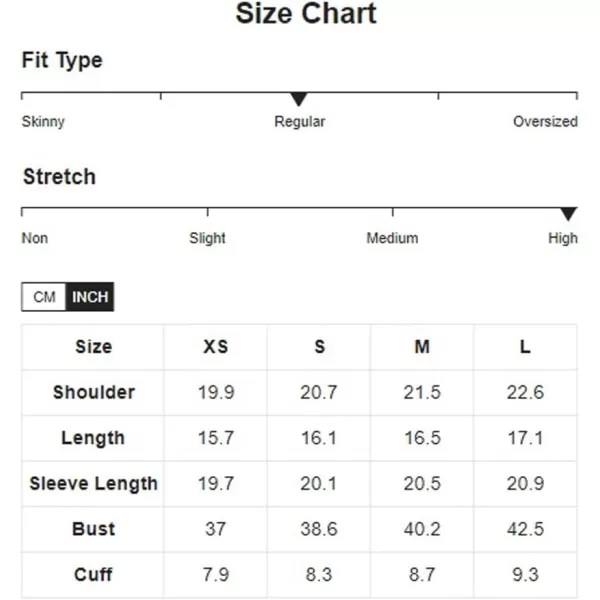Image resolution: width=600 pixels, height=600 pixels.
Task: Select the XS size column header
Action: 215,347
